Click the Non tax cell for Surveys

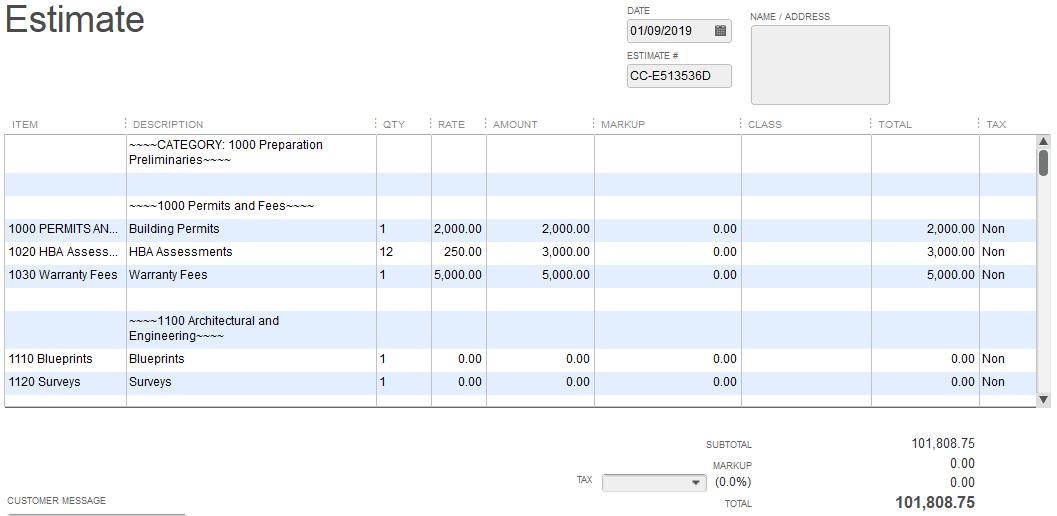click(x=1008, y=382)
